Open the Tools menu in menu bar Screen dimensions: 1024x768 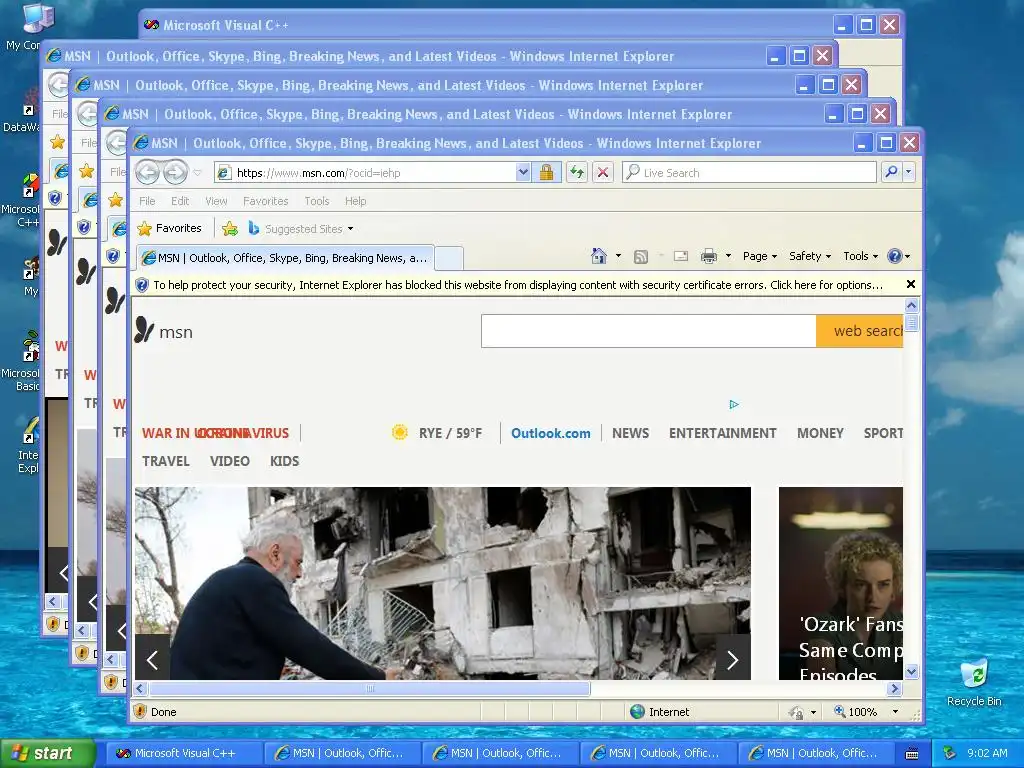click(x=317, y=201)
